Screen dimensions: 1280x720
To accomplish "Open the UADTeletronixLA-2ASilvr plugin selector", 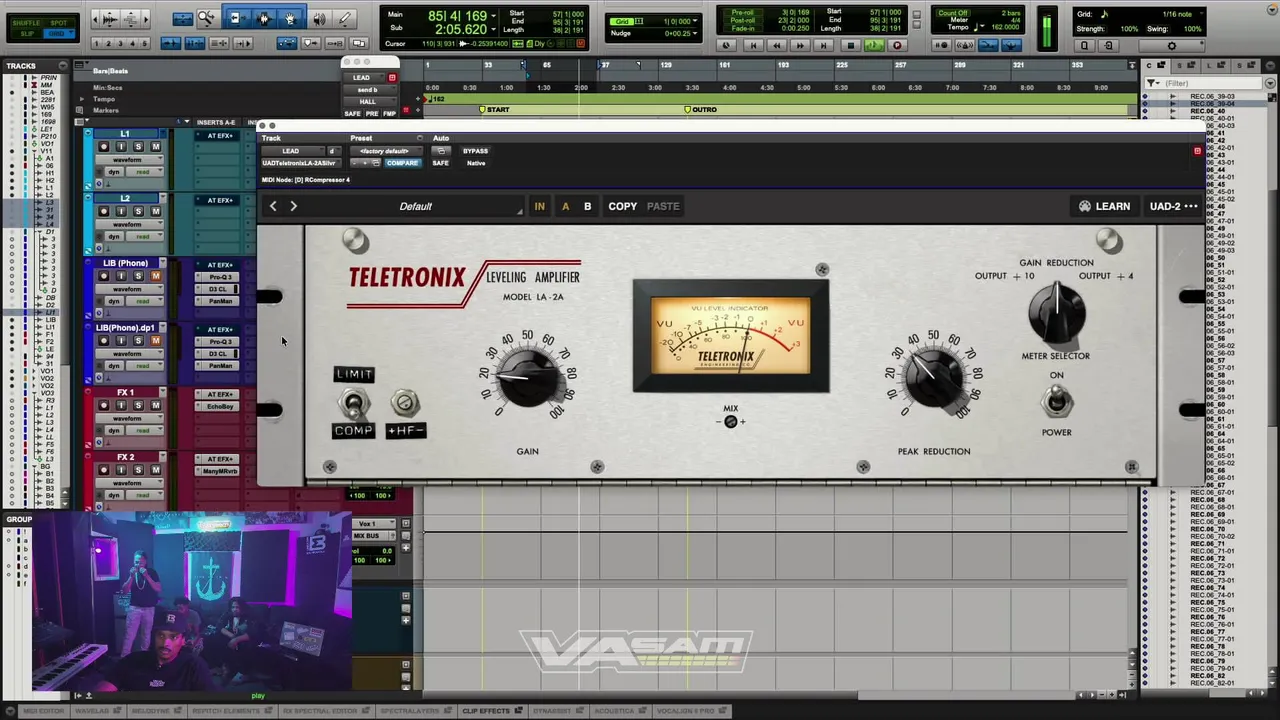I will [301, 163].
